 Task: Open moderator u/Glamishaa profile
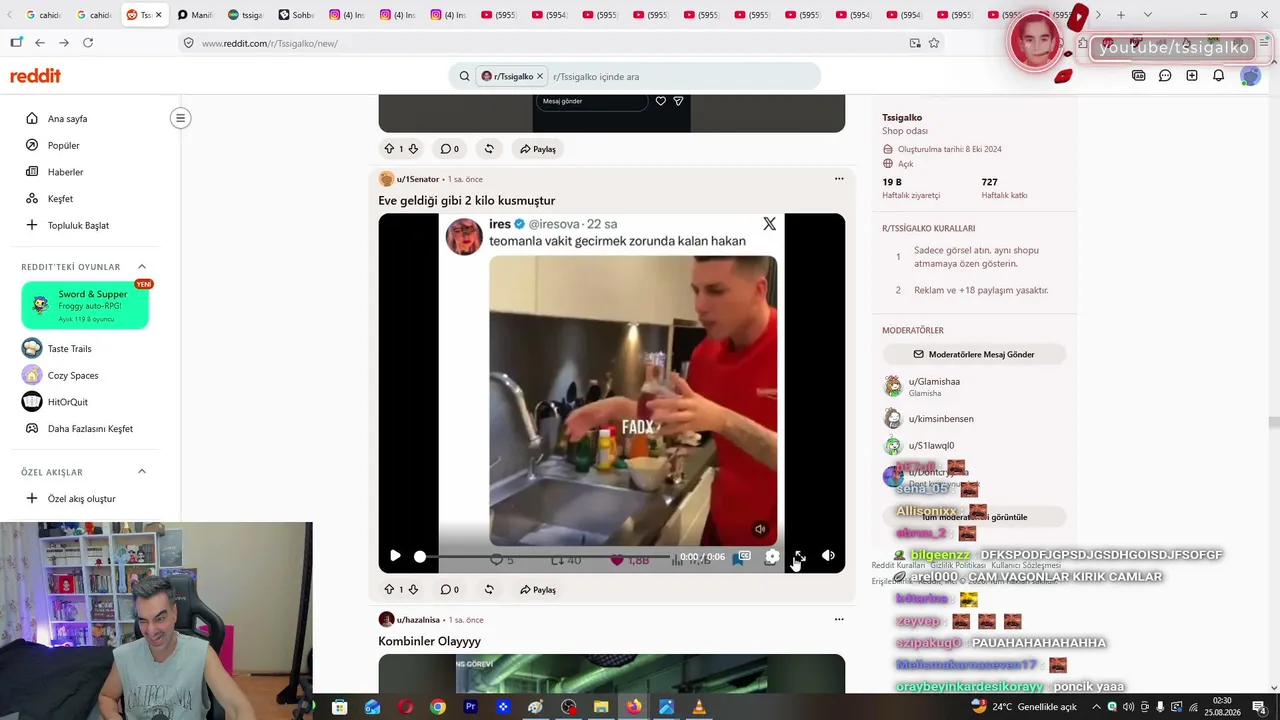(x=934, y=382)
